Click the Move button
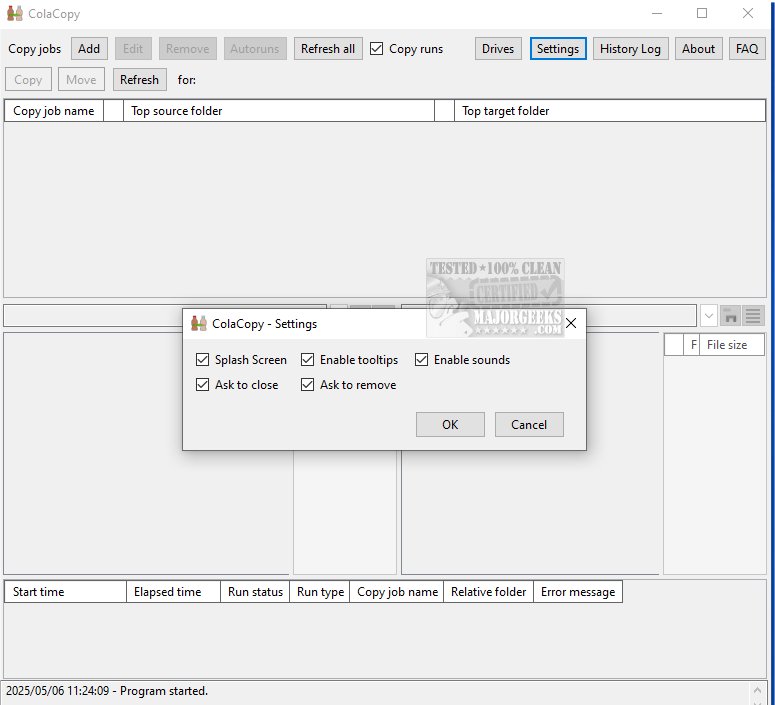 [x=81, y=80]
